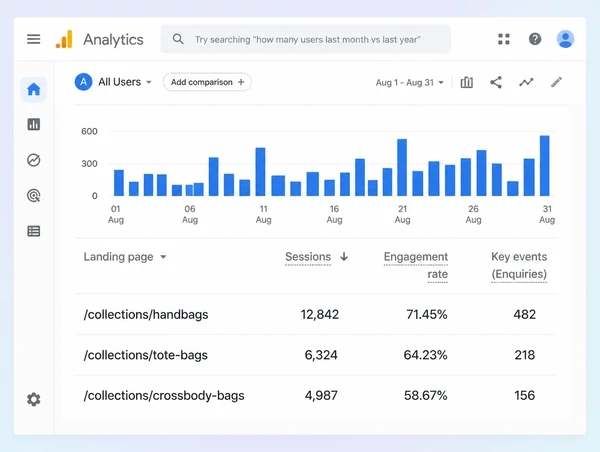Click the 06 Aug axis label
The width and height of the screenshot is (600, 452).
point(190,214)
